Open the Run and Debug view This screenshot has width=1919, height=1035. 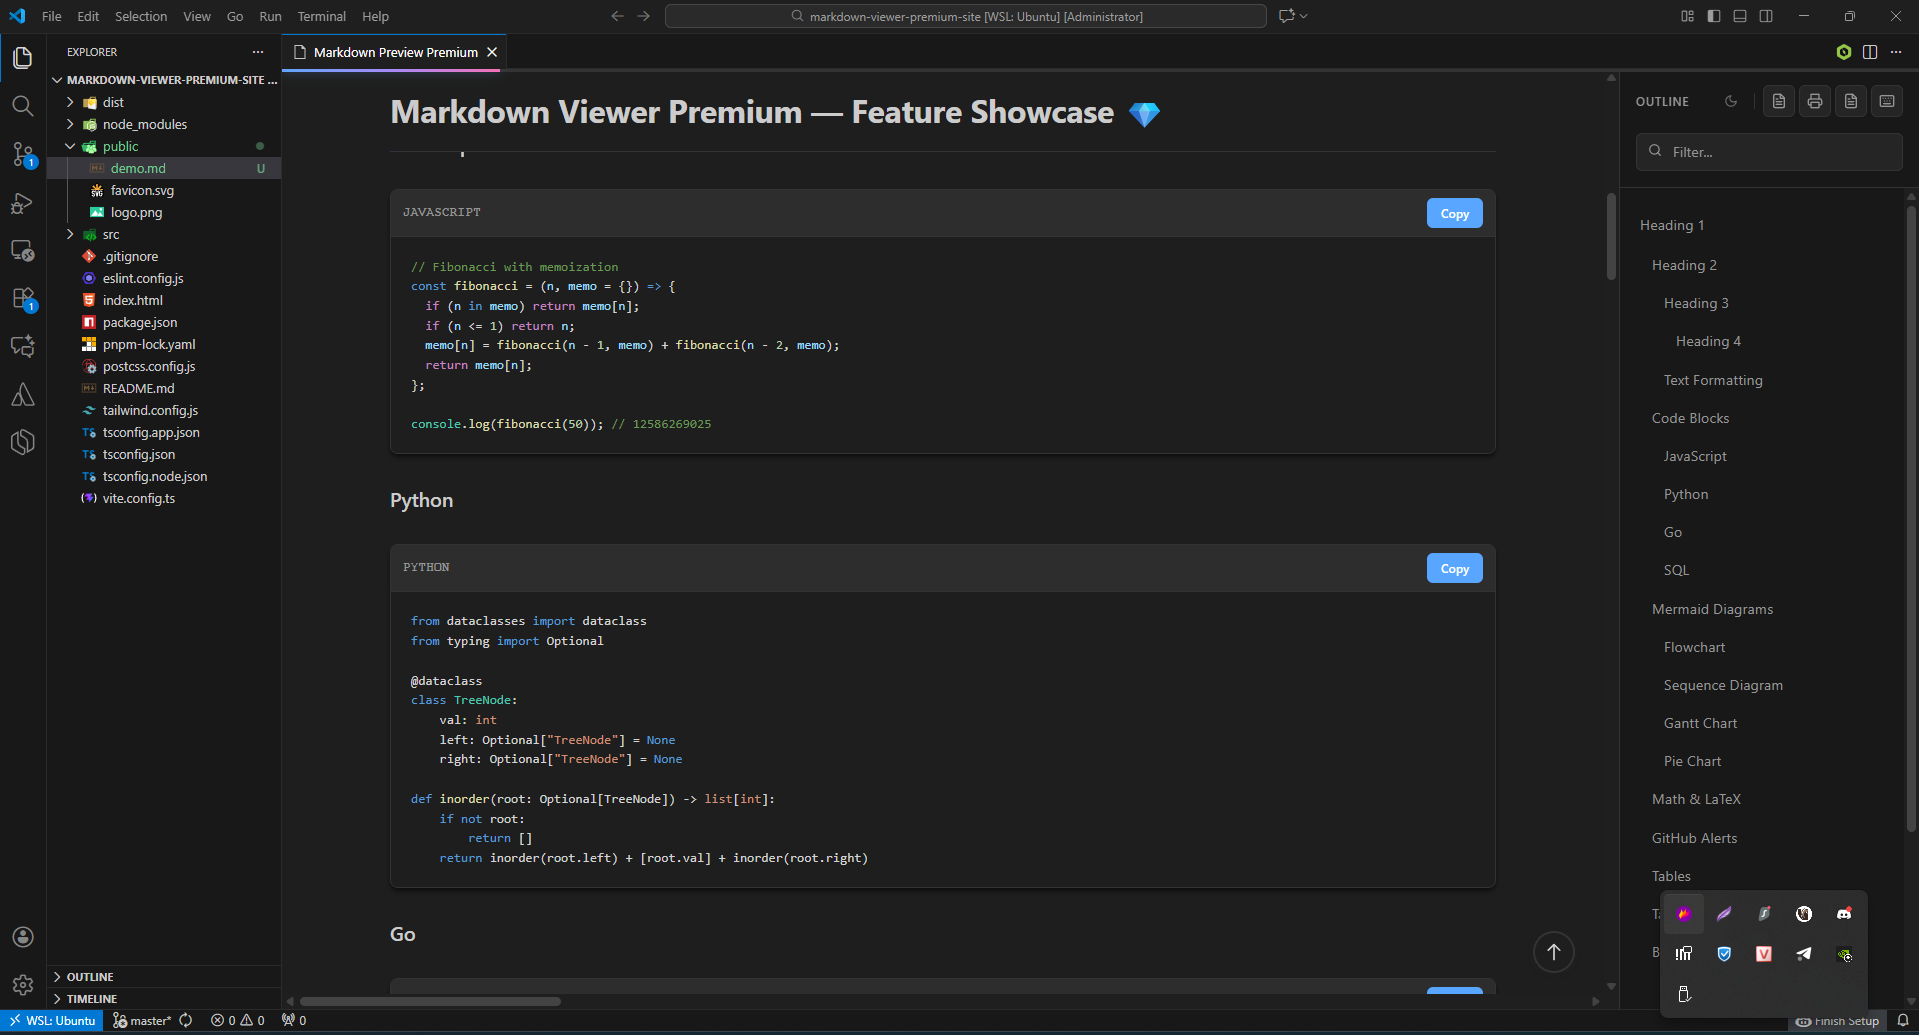pos(22,203)
